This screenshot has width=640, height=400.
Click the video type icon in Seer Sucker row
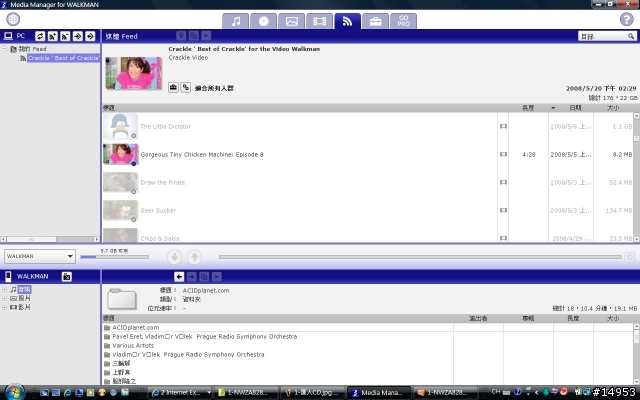point(503,210)
